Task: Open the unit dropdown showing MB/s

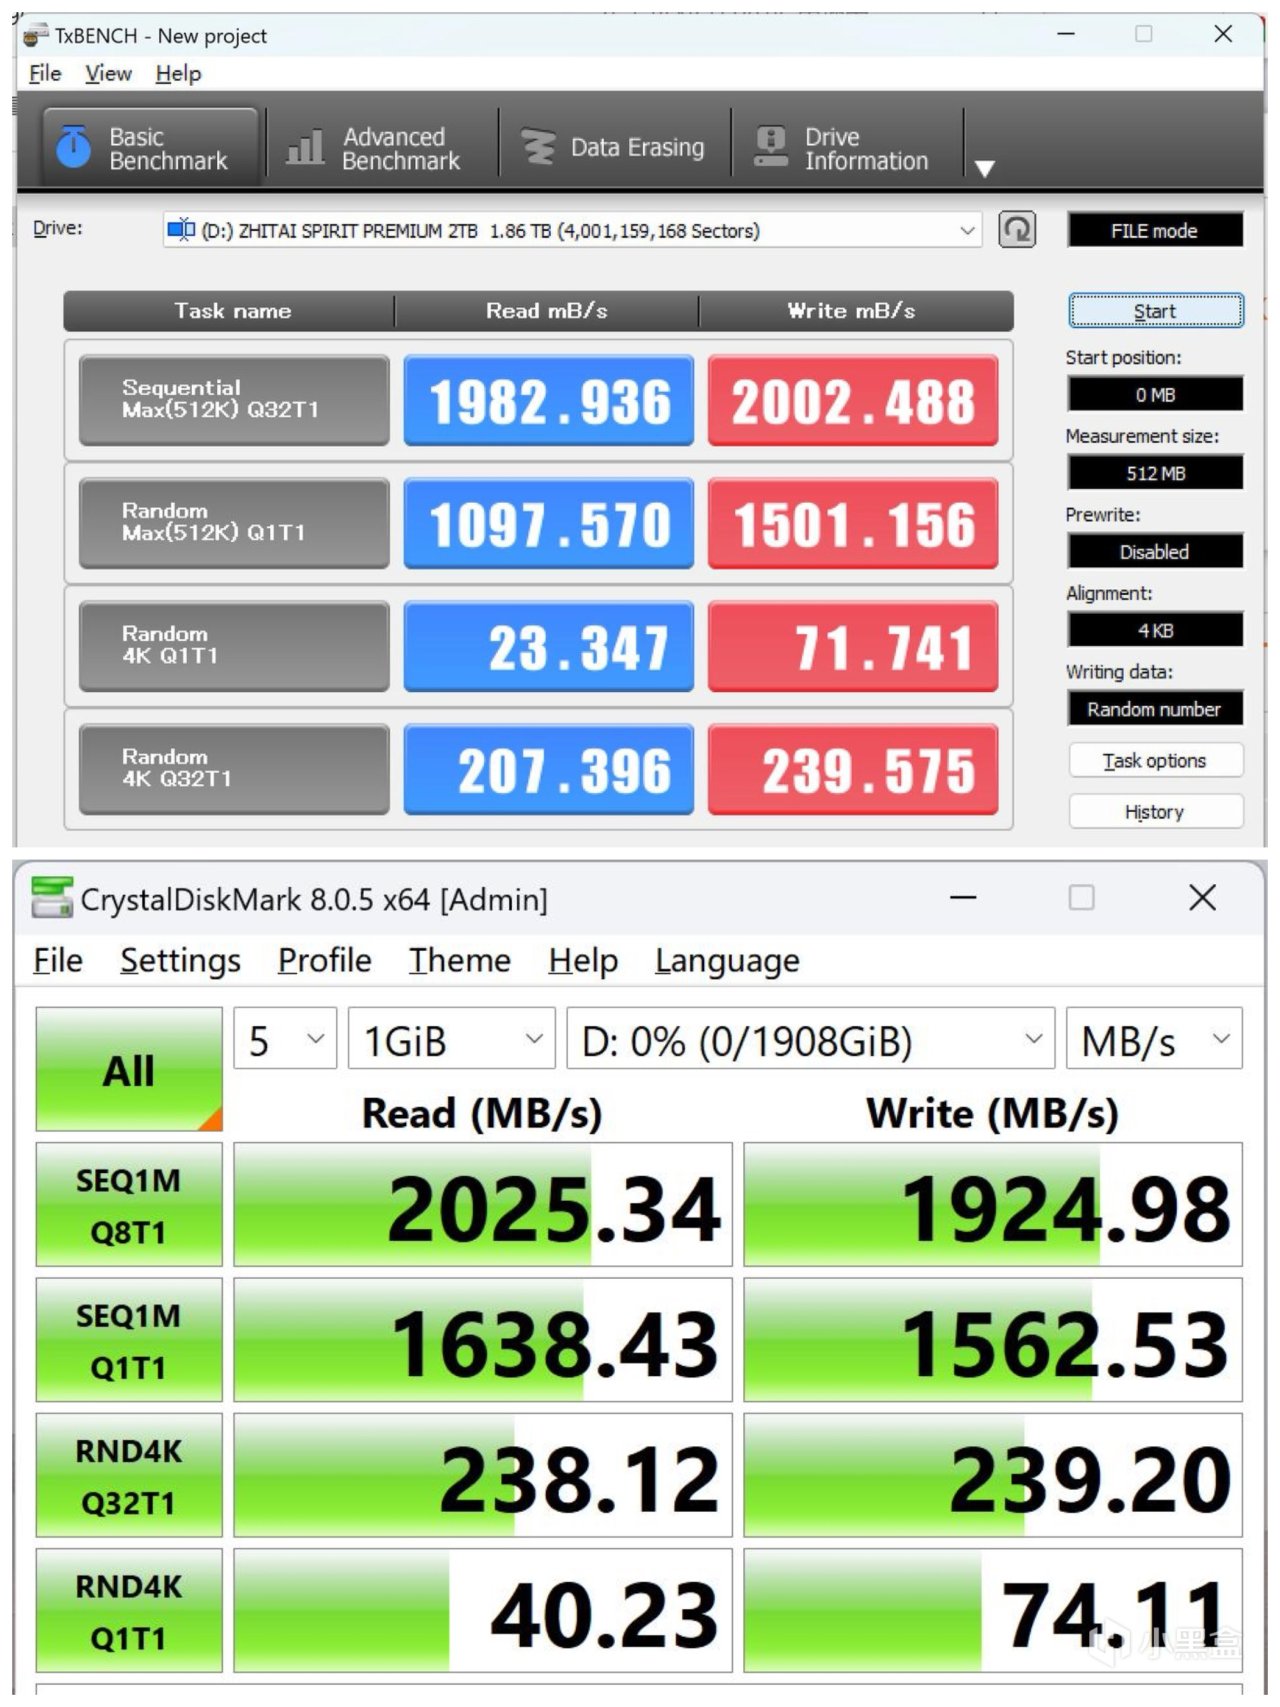Action: (x=1155, y=1040)
